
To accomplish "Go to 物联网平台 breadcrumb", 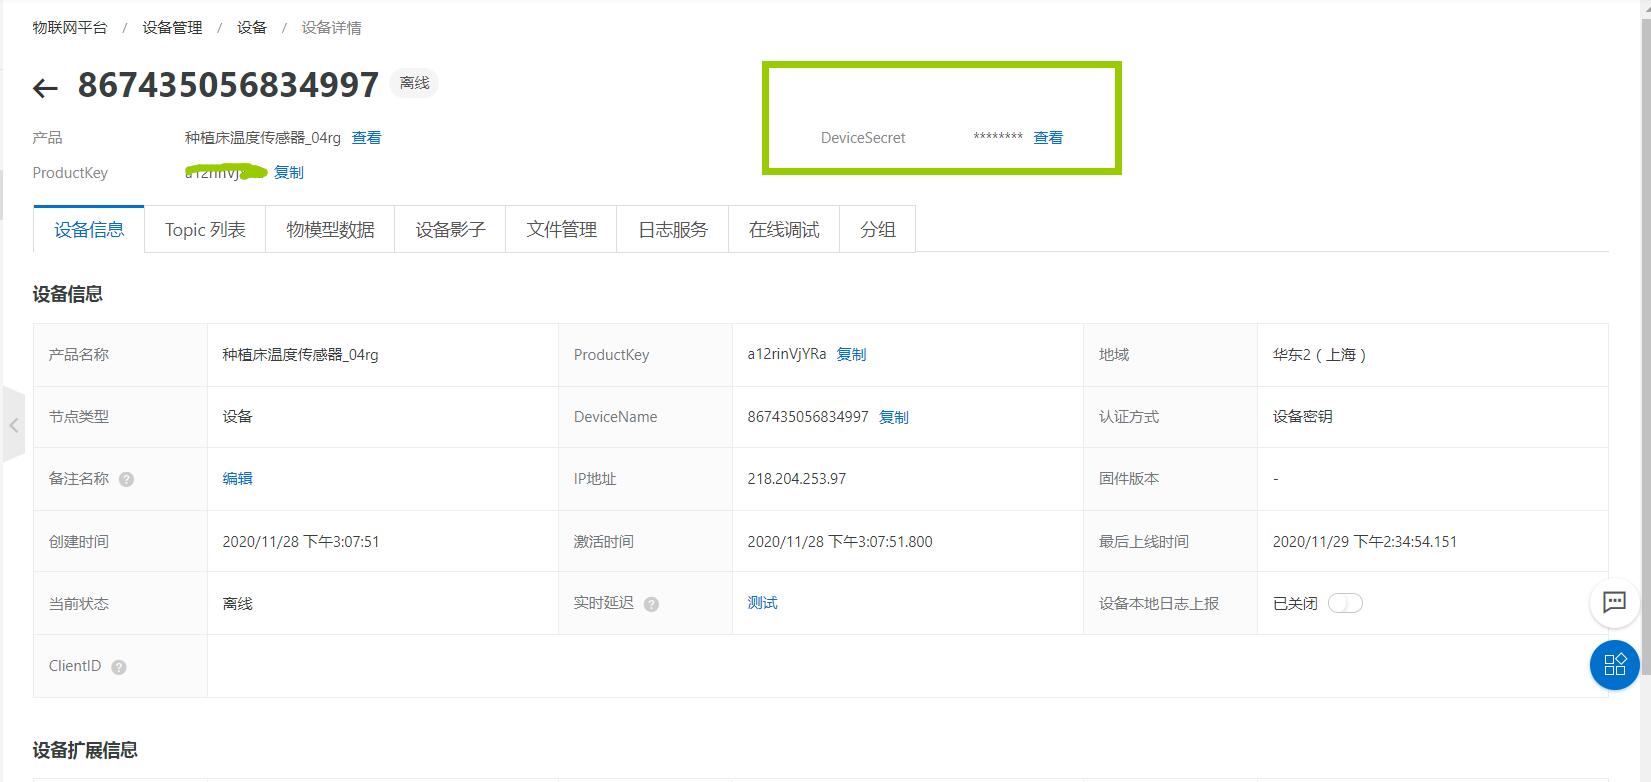I will (70, 28).
